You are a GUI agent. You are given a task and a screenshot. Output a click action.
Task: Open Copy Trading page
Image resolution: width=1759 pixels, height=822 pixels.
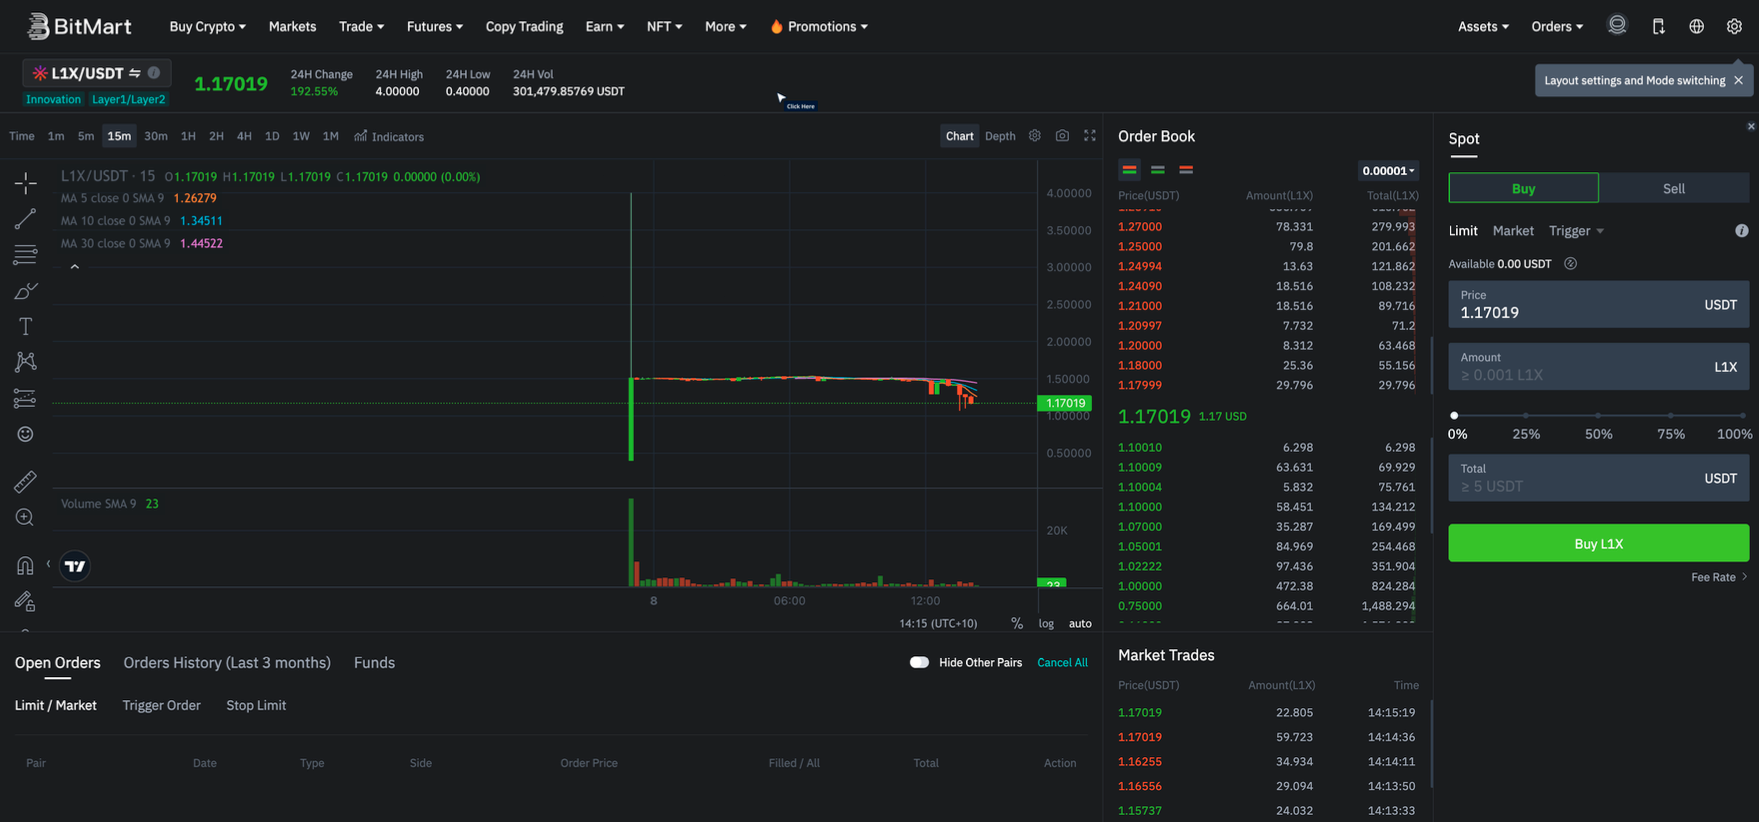tap(524, 27)
